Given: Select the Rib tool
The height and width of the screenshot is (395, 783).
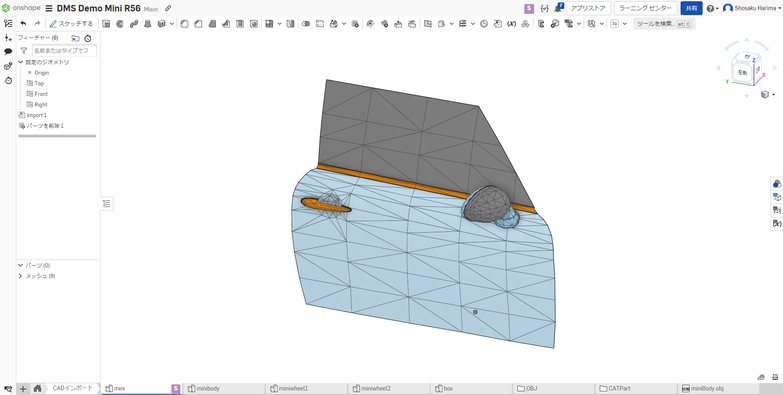Looking at the screenshot, I should click(x=226, y=23).
